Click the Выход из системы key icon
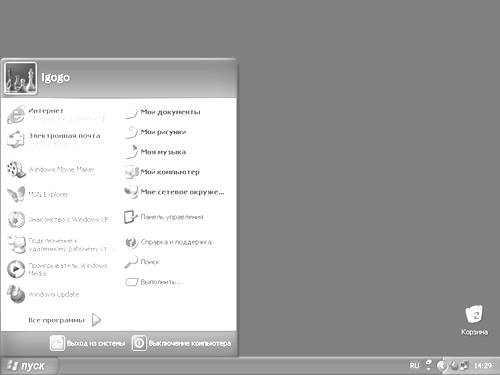 (x=57, y=343)
